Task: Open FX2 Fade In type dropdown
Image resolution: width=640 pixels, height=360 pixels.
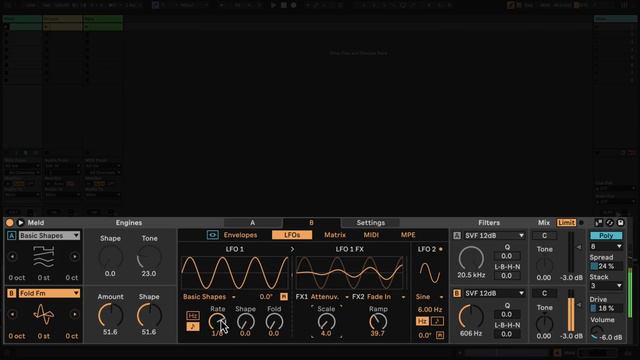Action: tap(386, 297)
